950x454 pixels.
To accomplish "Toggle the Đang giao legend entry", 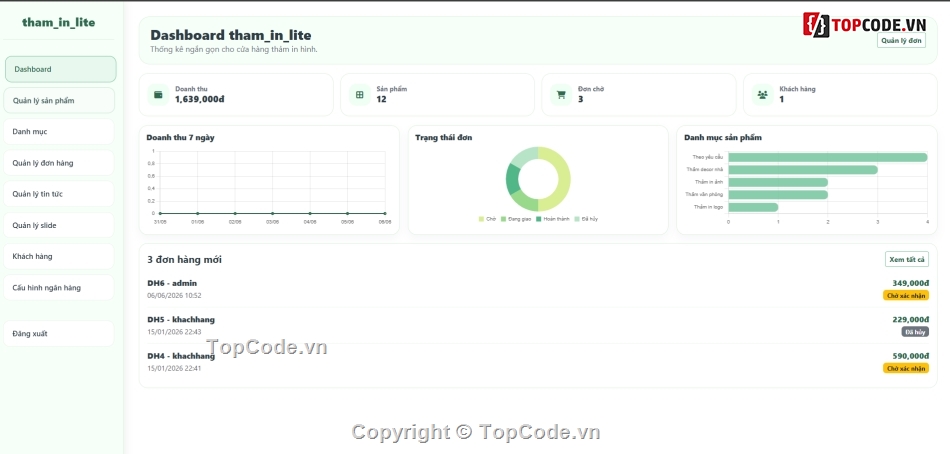I will pos(516,219).
